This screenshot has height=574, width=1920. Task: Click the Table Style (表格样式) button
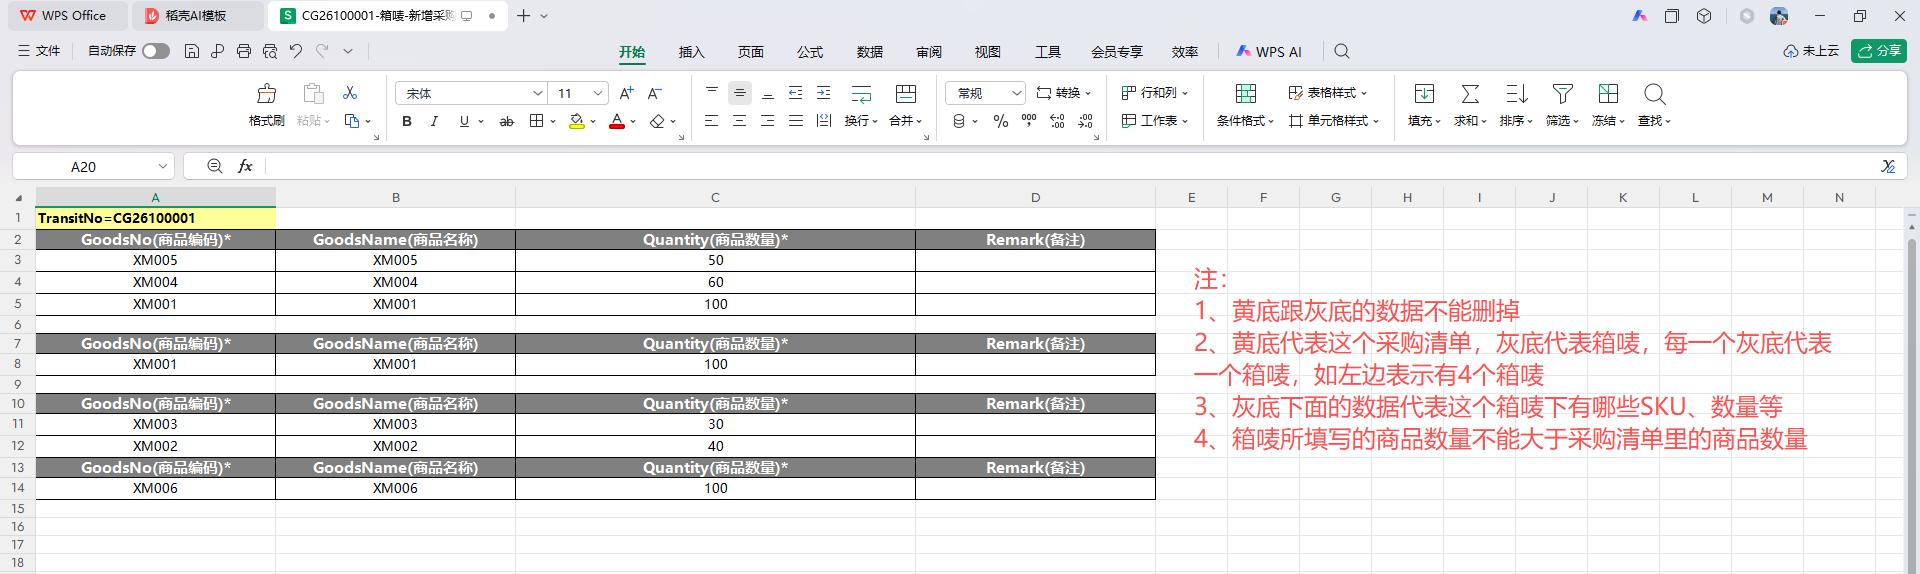tap(1327, 93)
